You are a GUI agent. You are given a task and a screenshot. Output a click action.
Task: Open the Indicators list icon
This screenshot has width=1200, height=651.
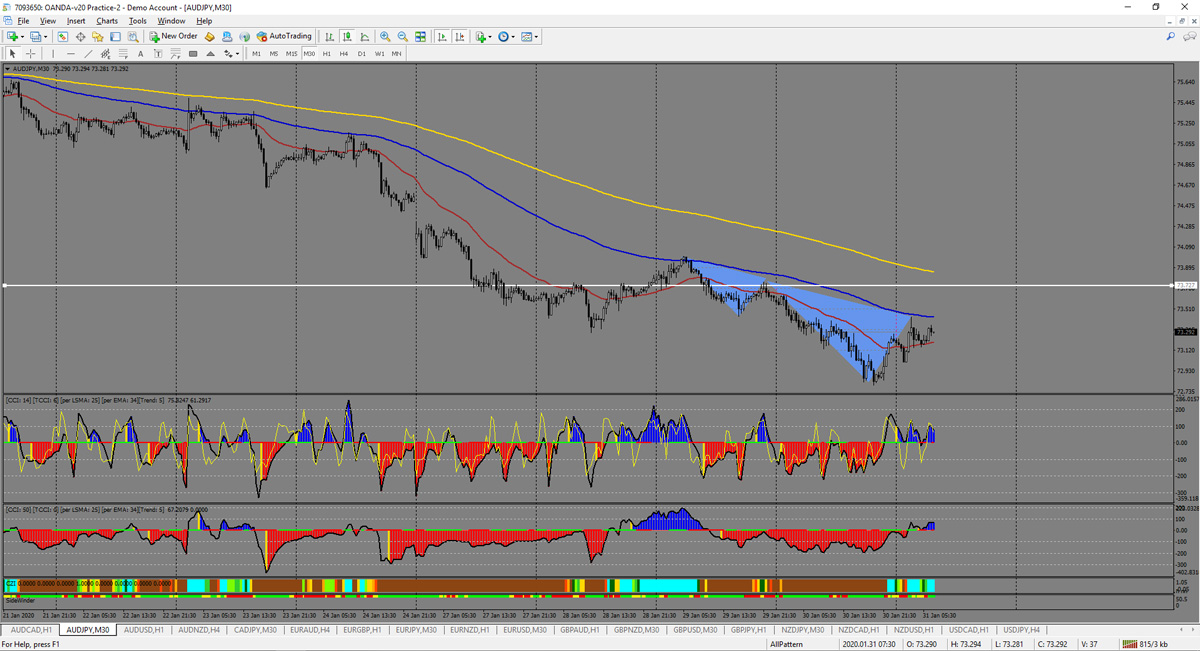pos(481,37)
